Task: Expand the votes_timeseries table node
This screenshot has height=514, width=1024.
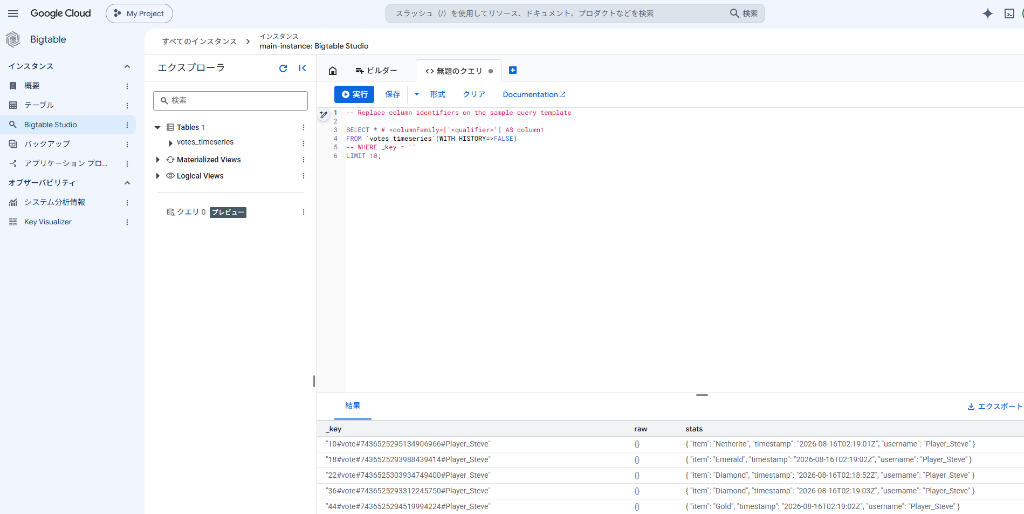Action: pyautogui.click(x=171, y=143)
